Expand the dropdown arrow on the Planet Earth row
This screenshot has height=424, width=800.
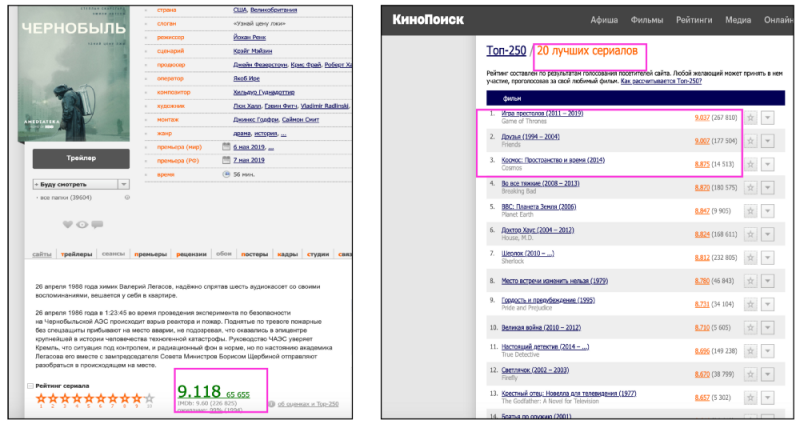[x=768, y=211]
